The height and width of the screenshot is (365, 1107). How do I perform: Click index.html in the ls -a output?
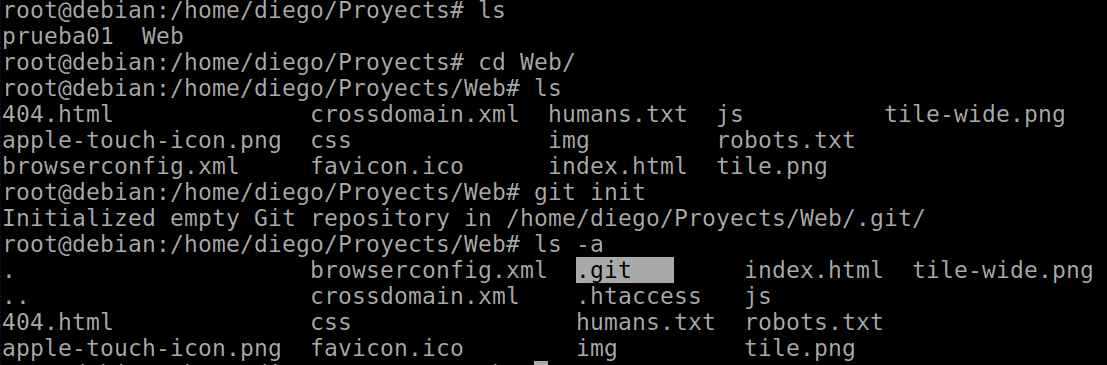pos(813,270)
